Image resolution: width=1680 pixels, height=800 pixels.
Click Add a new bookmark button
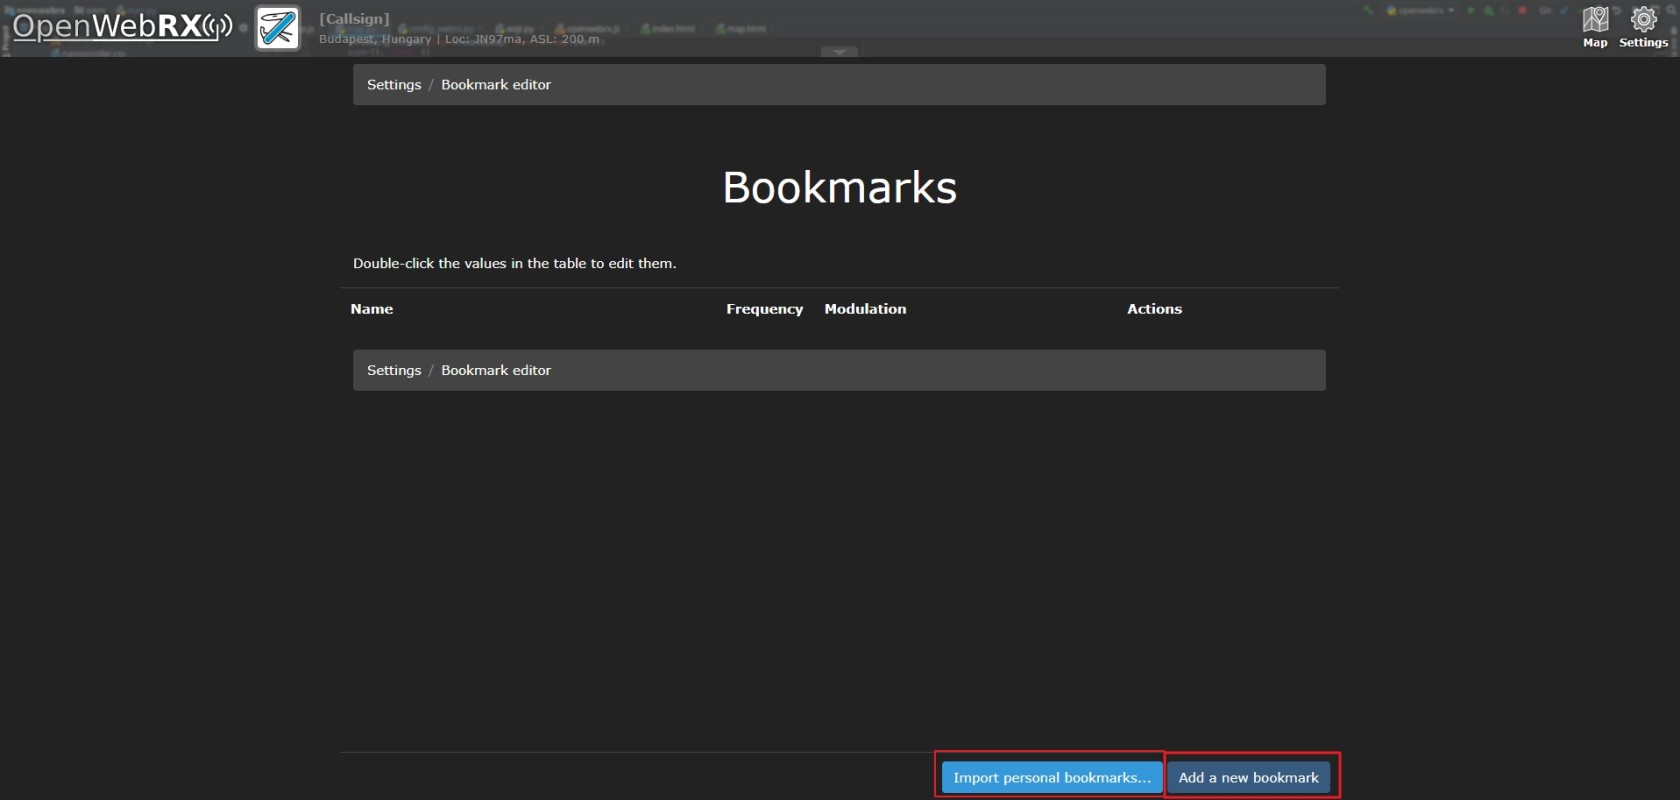(1248, 777)
